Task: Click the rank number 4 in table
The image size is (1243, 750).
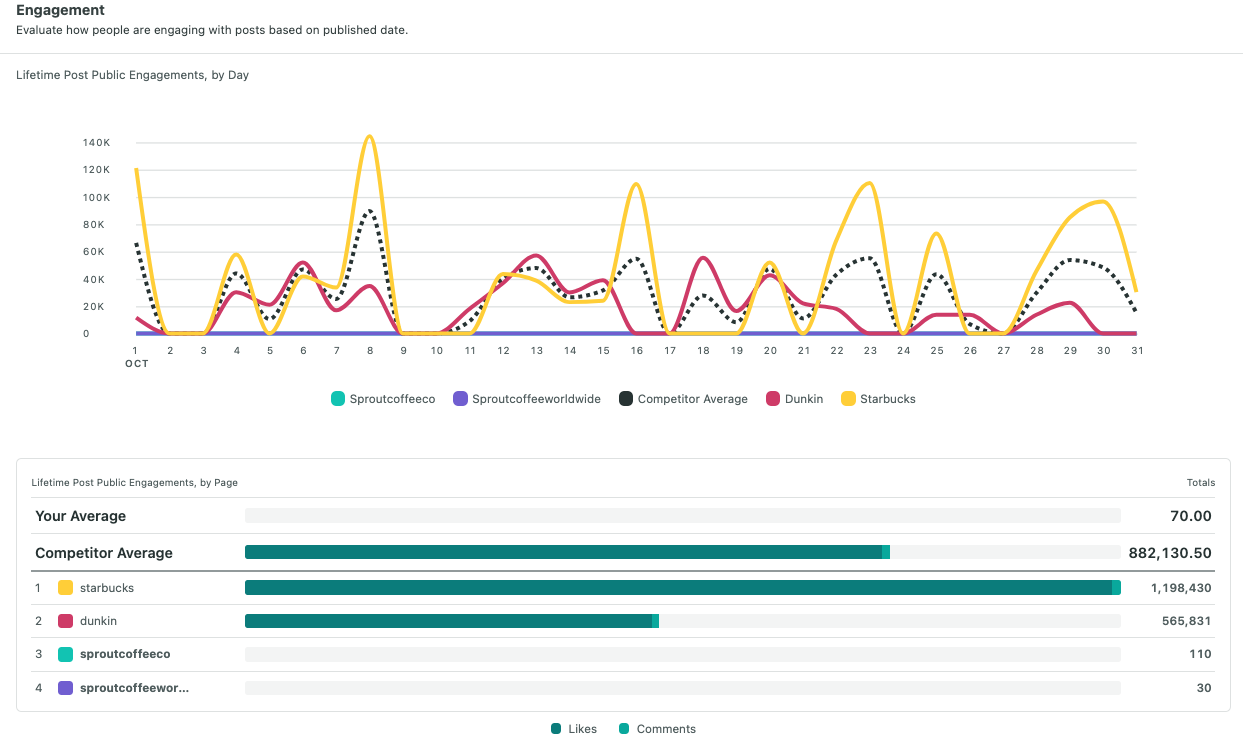Action: click(x=38, y=688)
